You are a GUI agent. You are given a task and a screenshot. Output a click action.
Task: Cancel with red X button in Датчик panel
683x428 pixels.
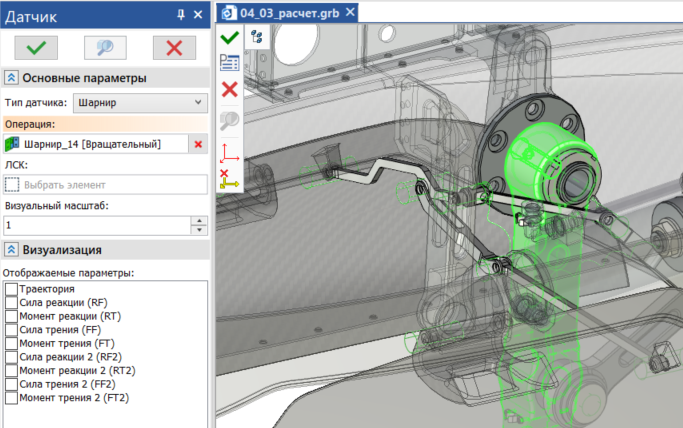(x=174, y=47)
